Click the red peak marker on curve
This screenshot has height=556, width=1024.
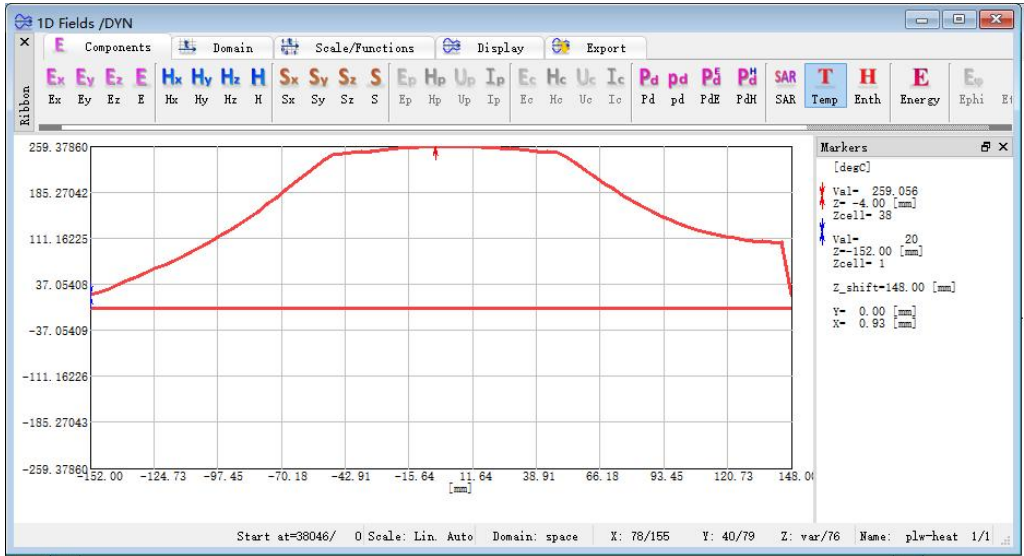tap(435, 152)
